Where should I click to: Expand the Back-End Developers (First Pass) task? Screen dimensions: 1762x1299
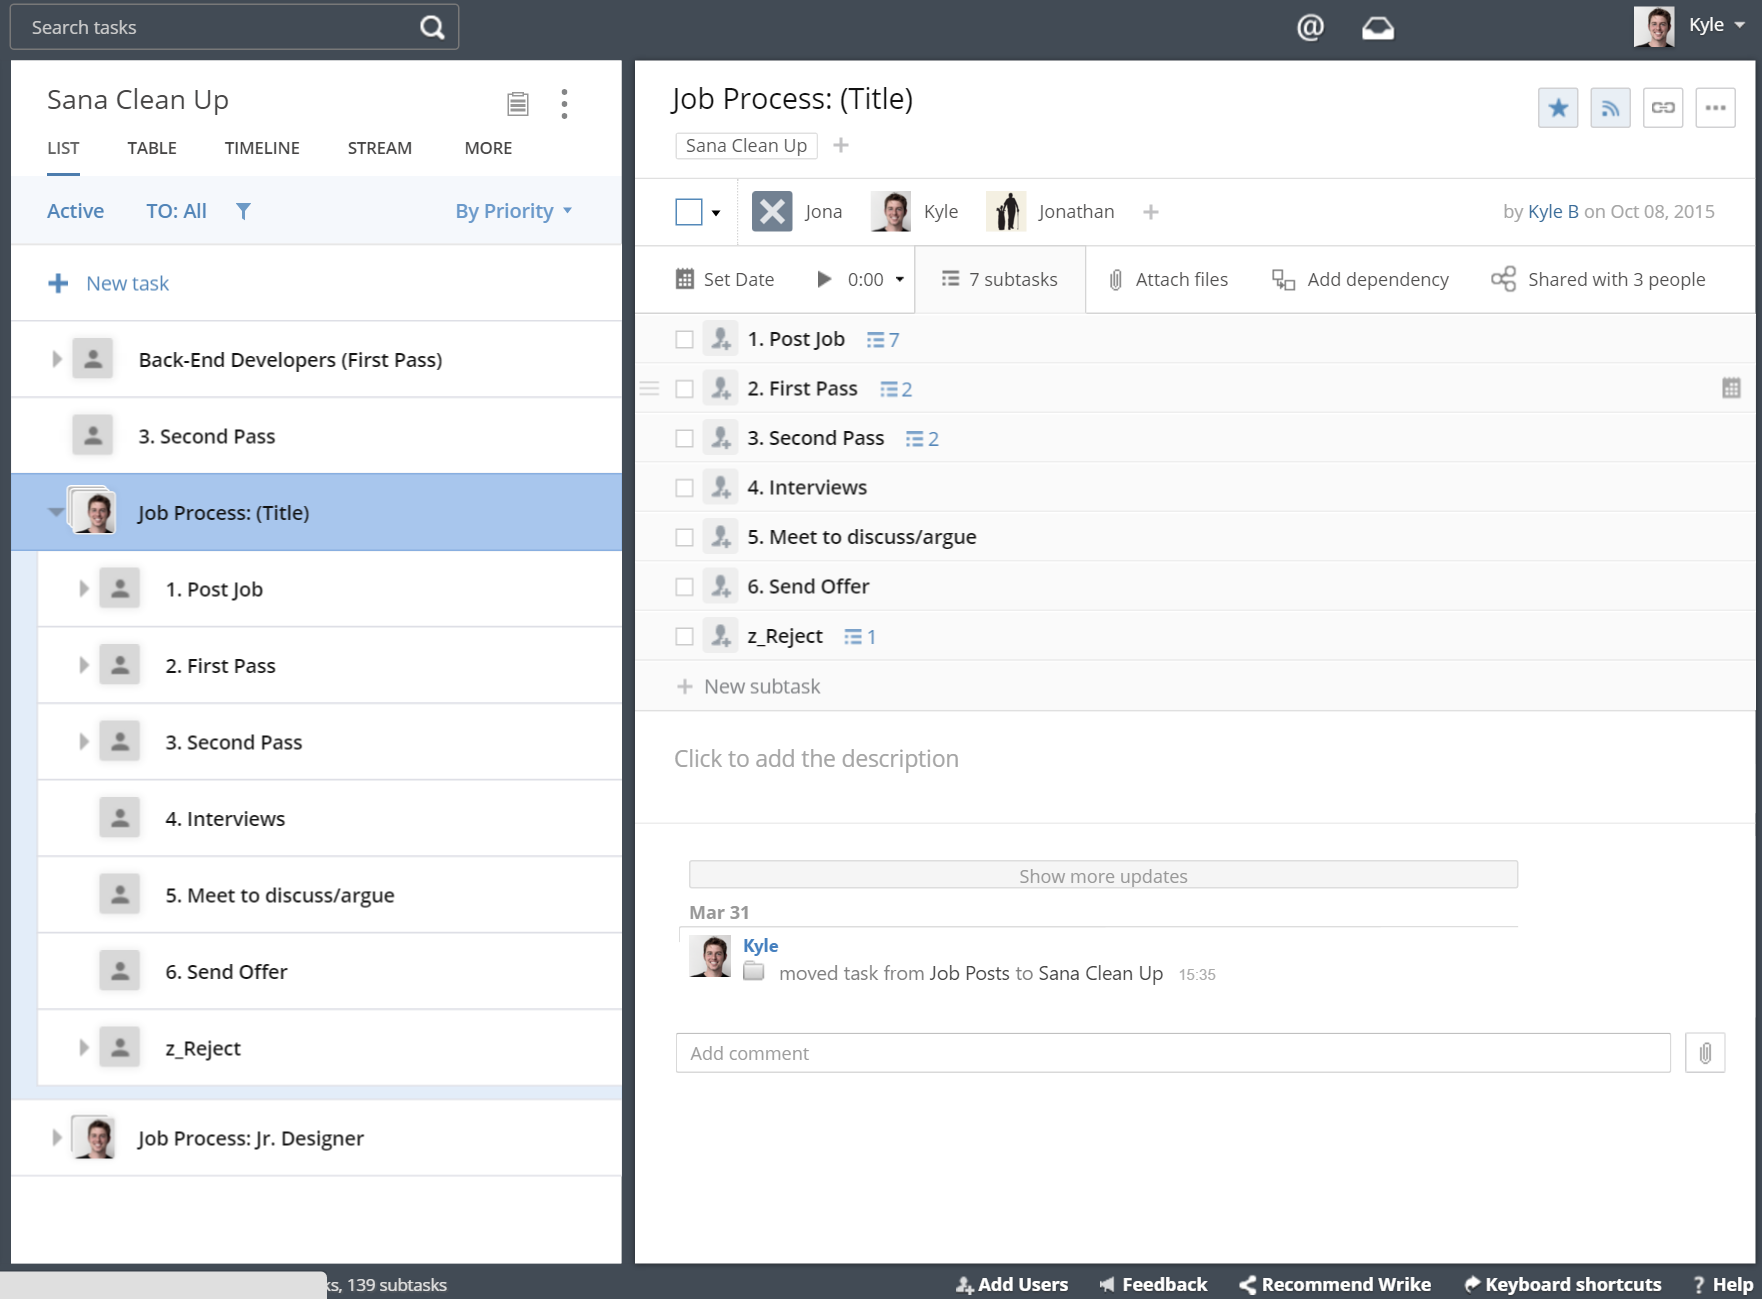57,359
